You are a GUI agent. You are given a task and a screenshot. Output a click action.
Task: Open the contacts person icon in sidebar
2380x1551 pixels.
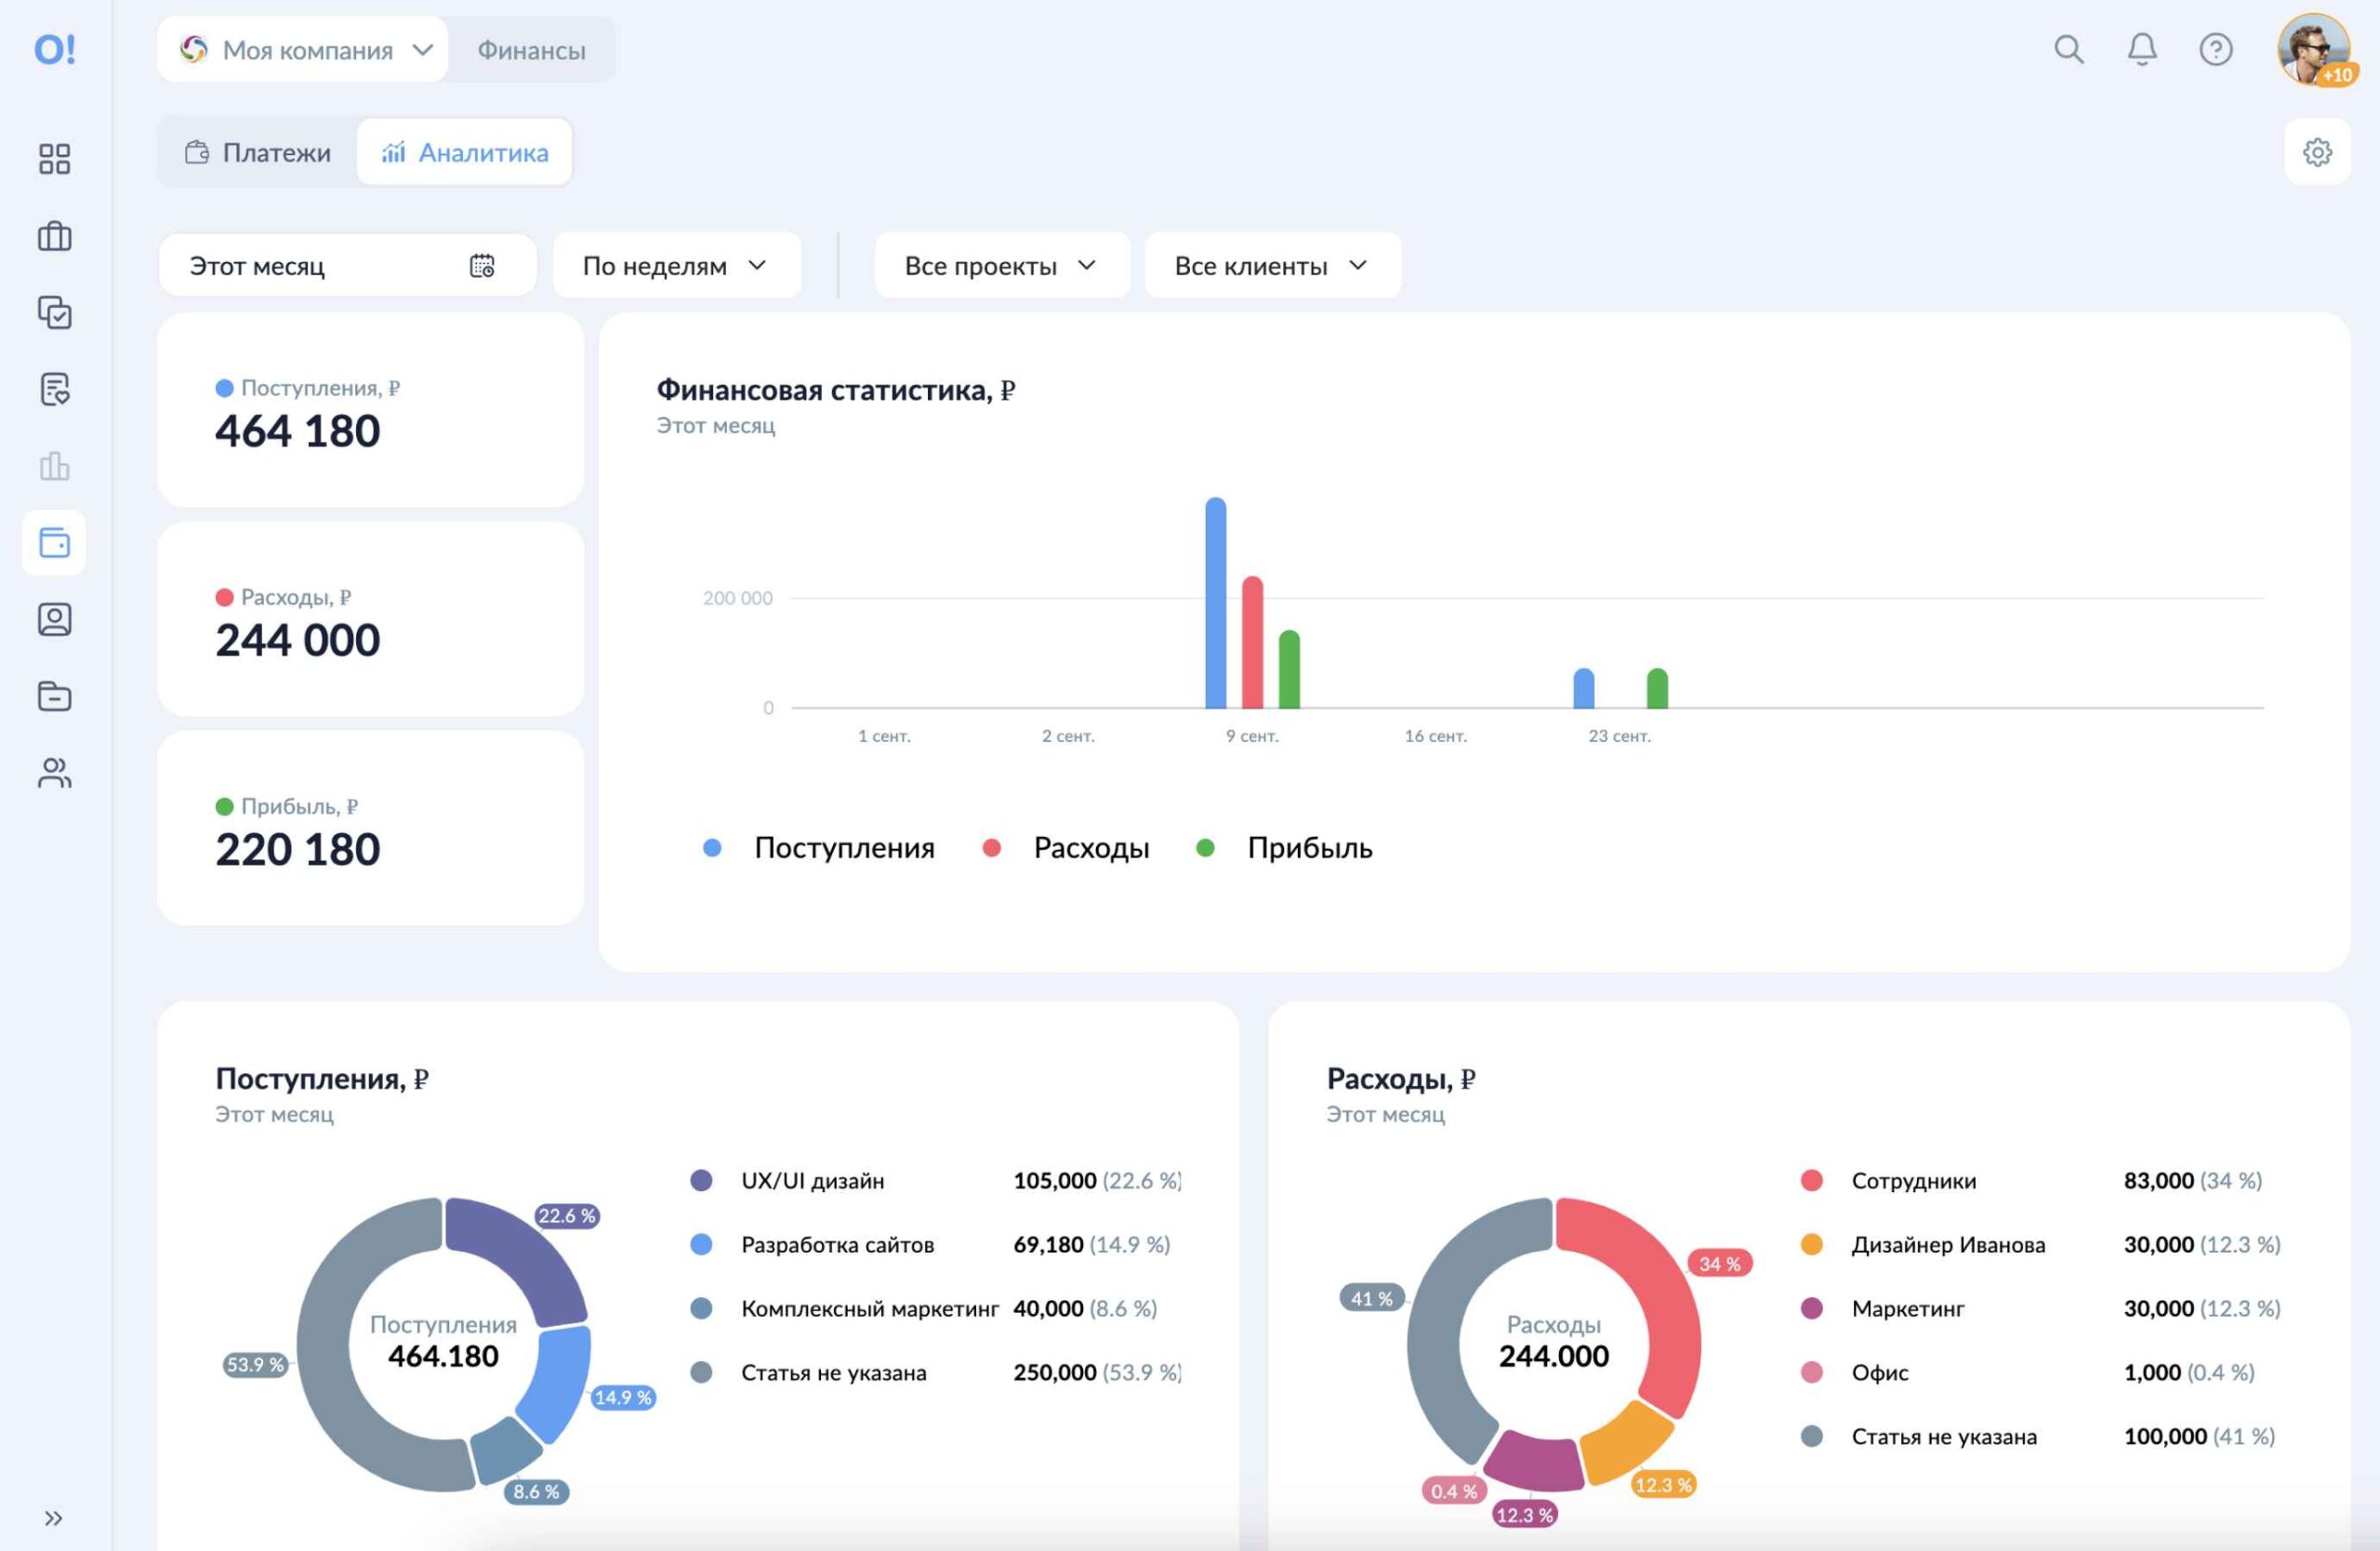54,620
